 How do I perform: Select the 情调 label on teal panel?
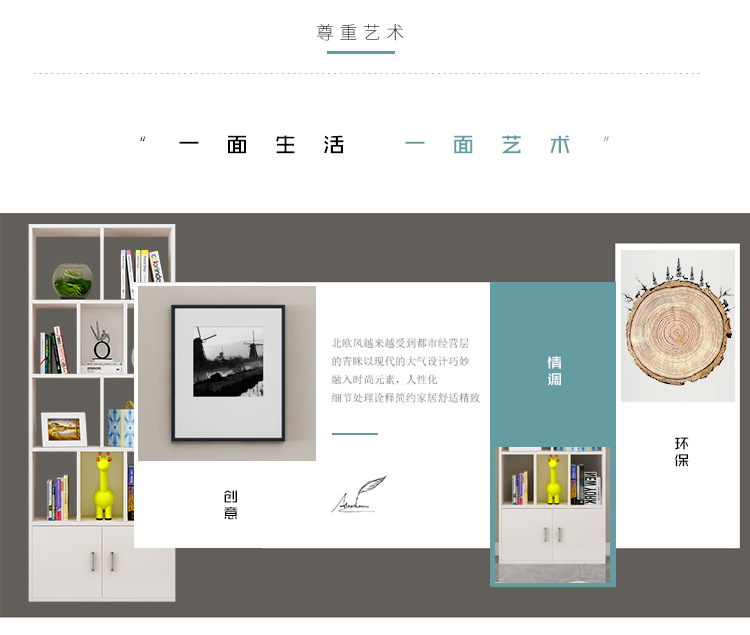click(x=554, y=371)
